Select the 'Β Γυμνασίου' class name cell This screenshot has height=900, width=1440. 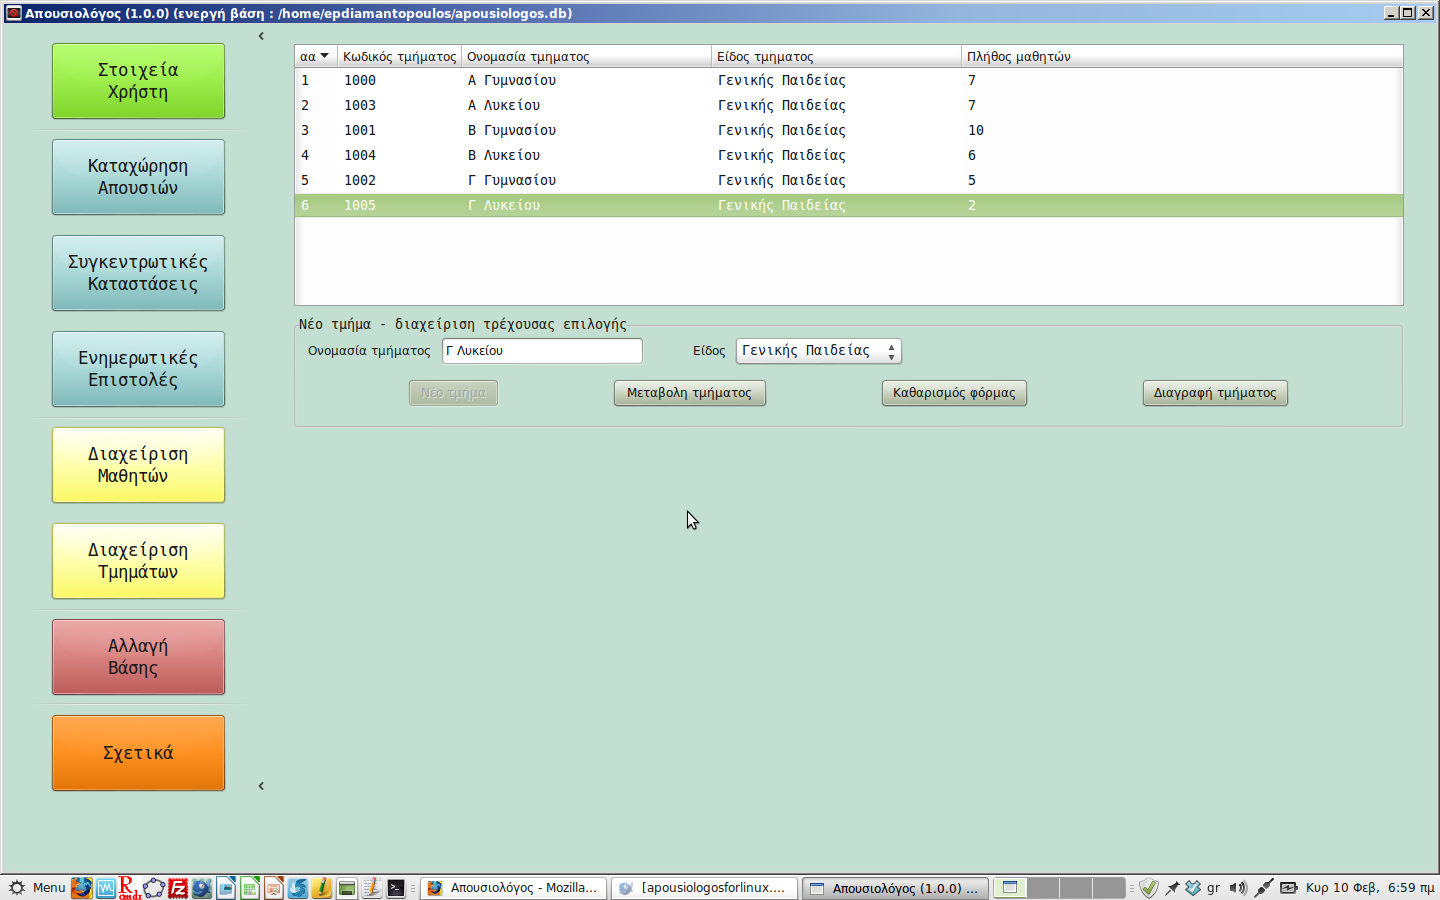(512, 130)
